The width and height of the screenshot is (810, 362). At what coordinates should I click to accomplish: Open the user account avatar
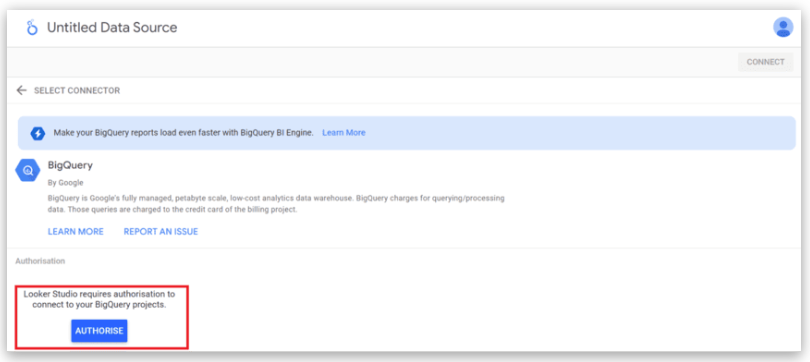(783, 27)
